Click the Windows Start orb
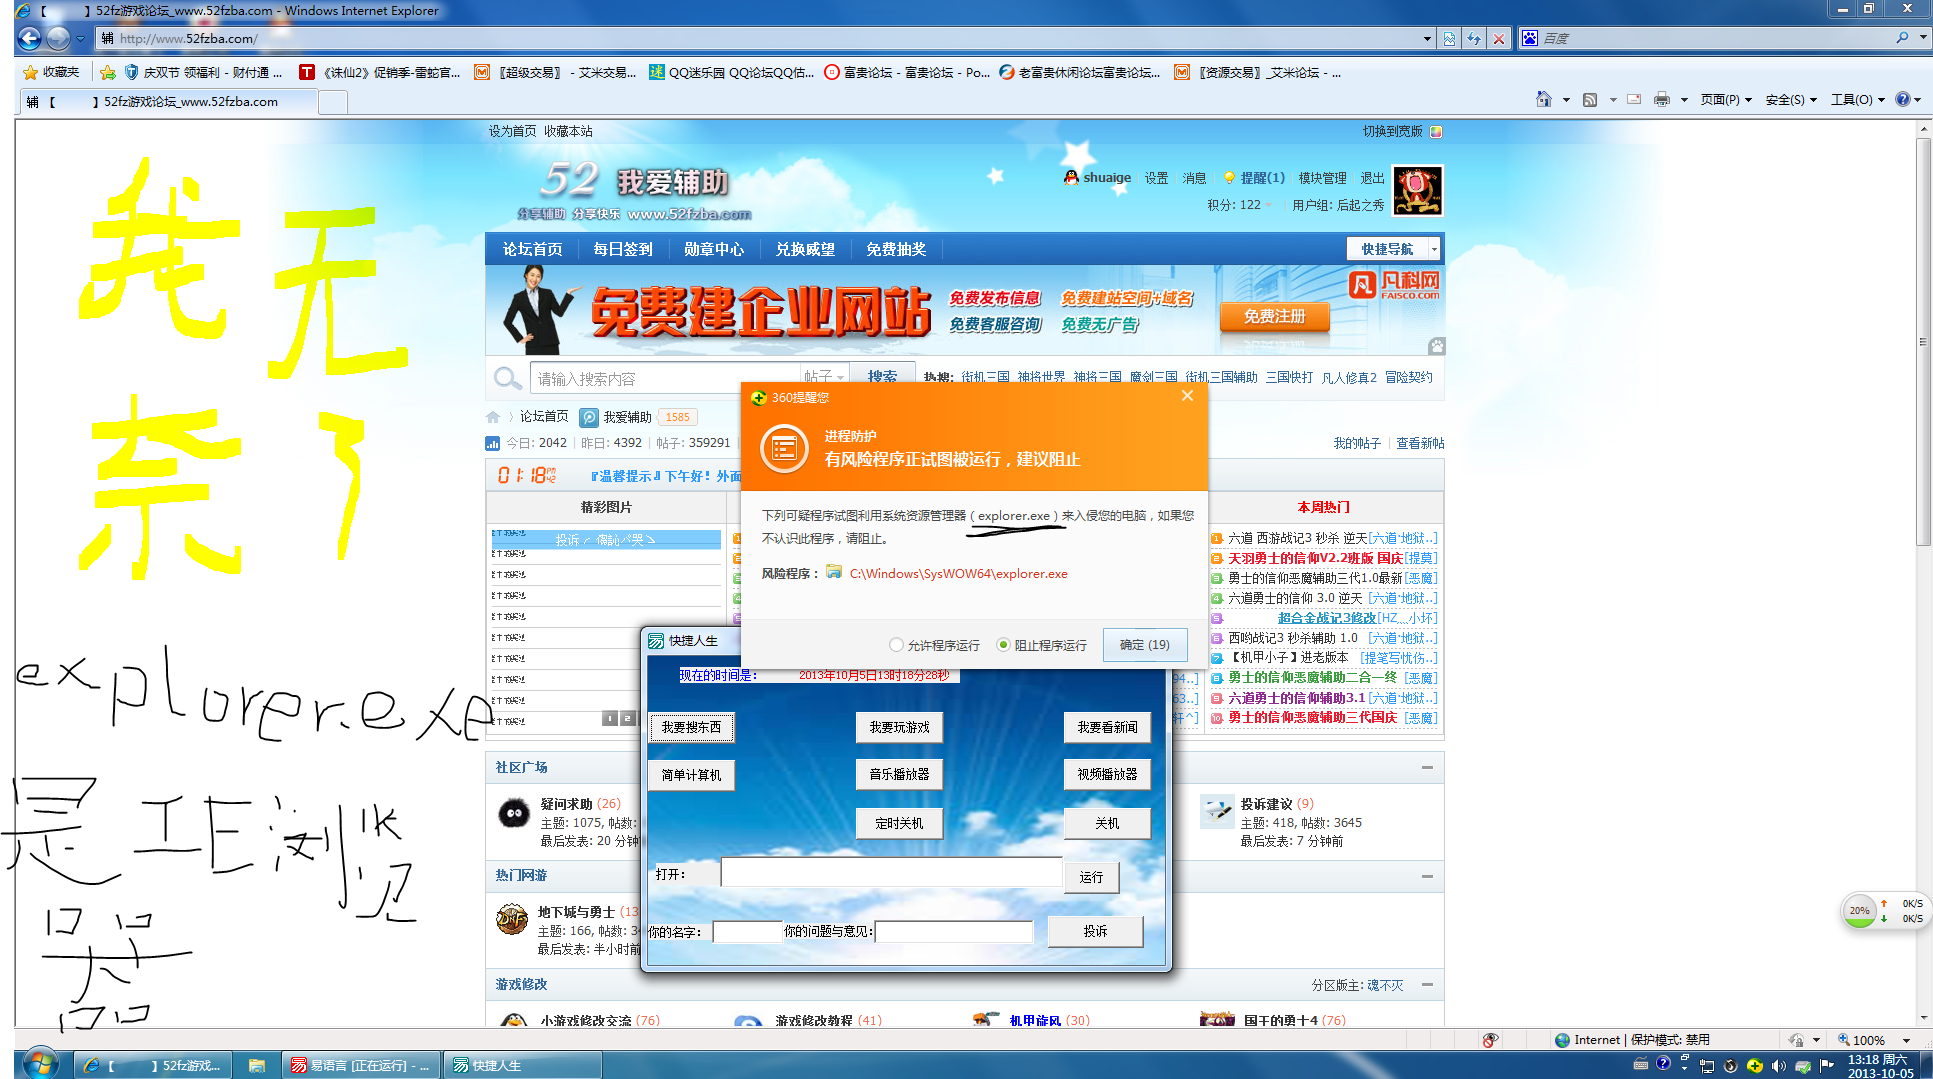The width and height of the screenshot is (1933, 1079). point(40,1062)
